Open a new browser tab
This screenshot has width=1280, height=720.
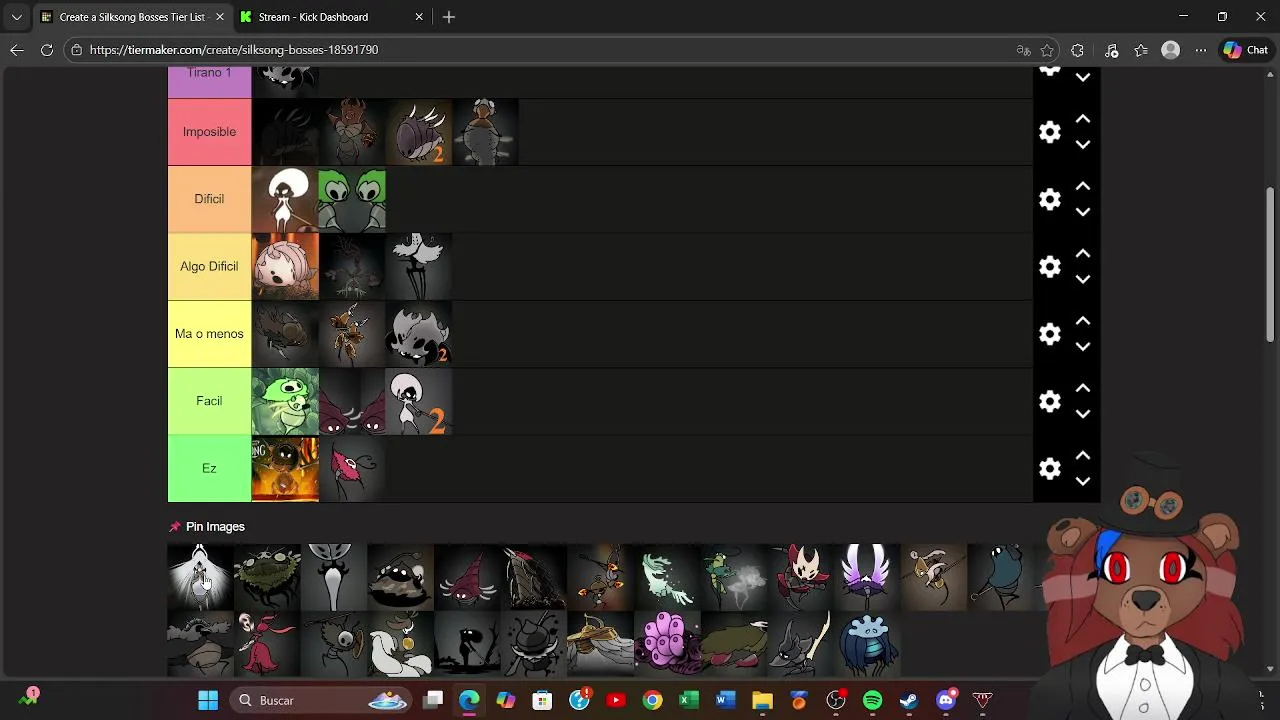click(x=449, y=17)
